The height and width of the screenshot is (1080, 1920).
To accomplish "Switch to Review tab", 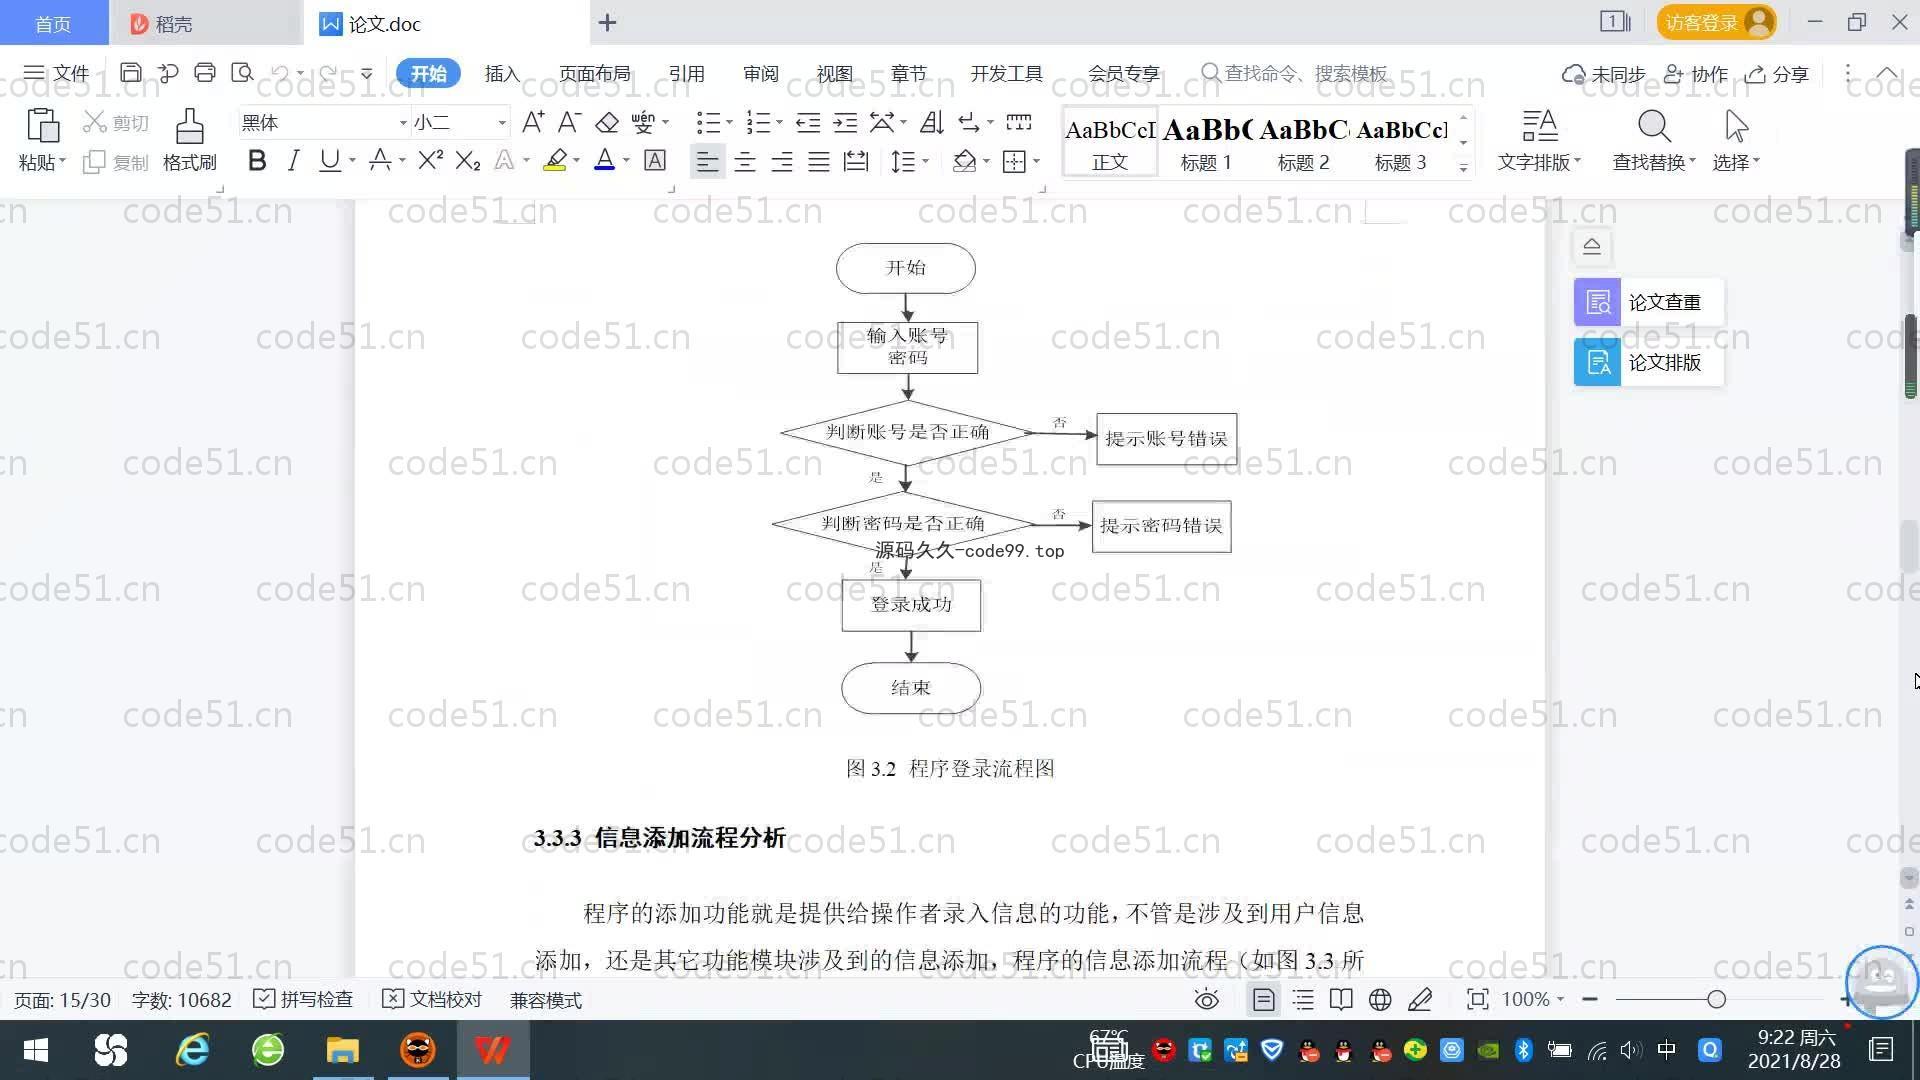I will coord(760,73).
